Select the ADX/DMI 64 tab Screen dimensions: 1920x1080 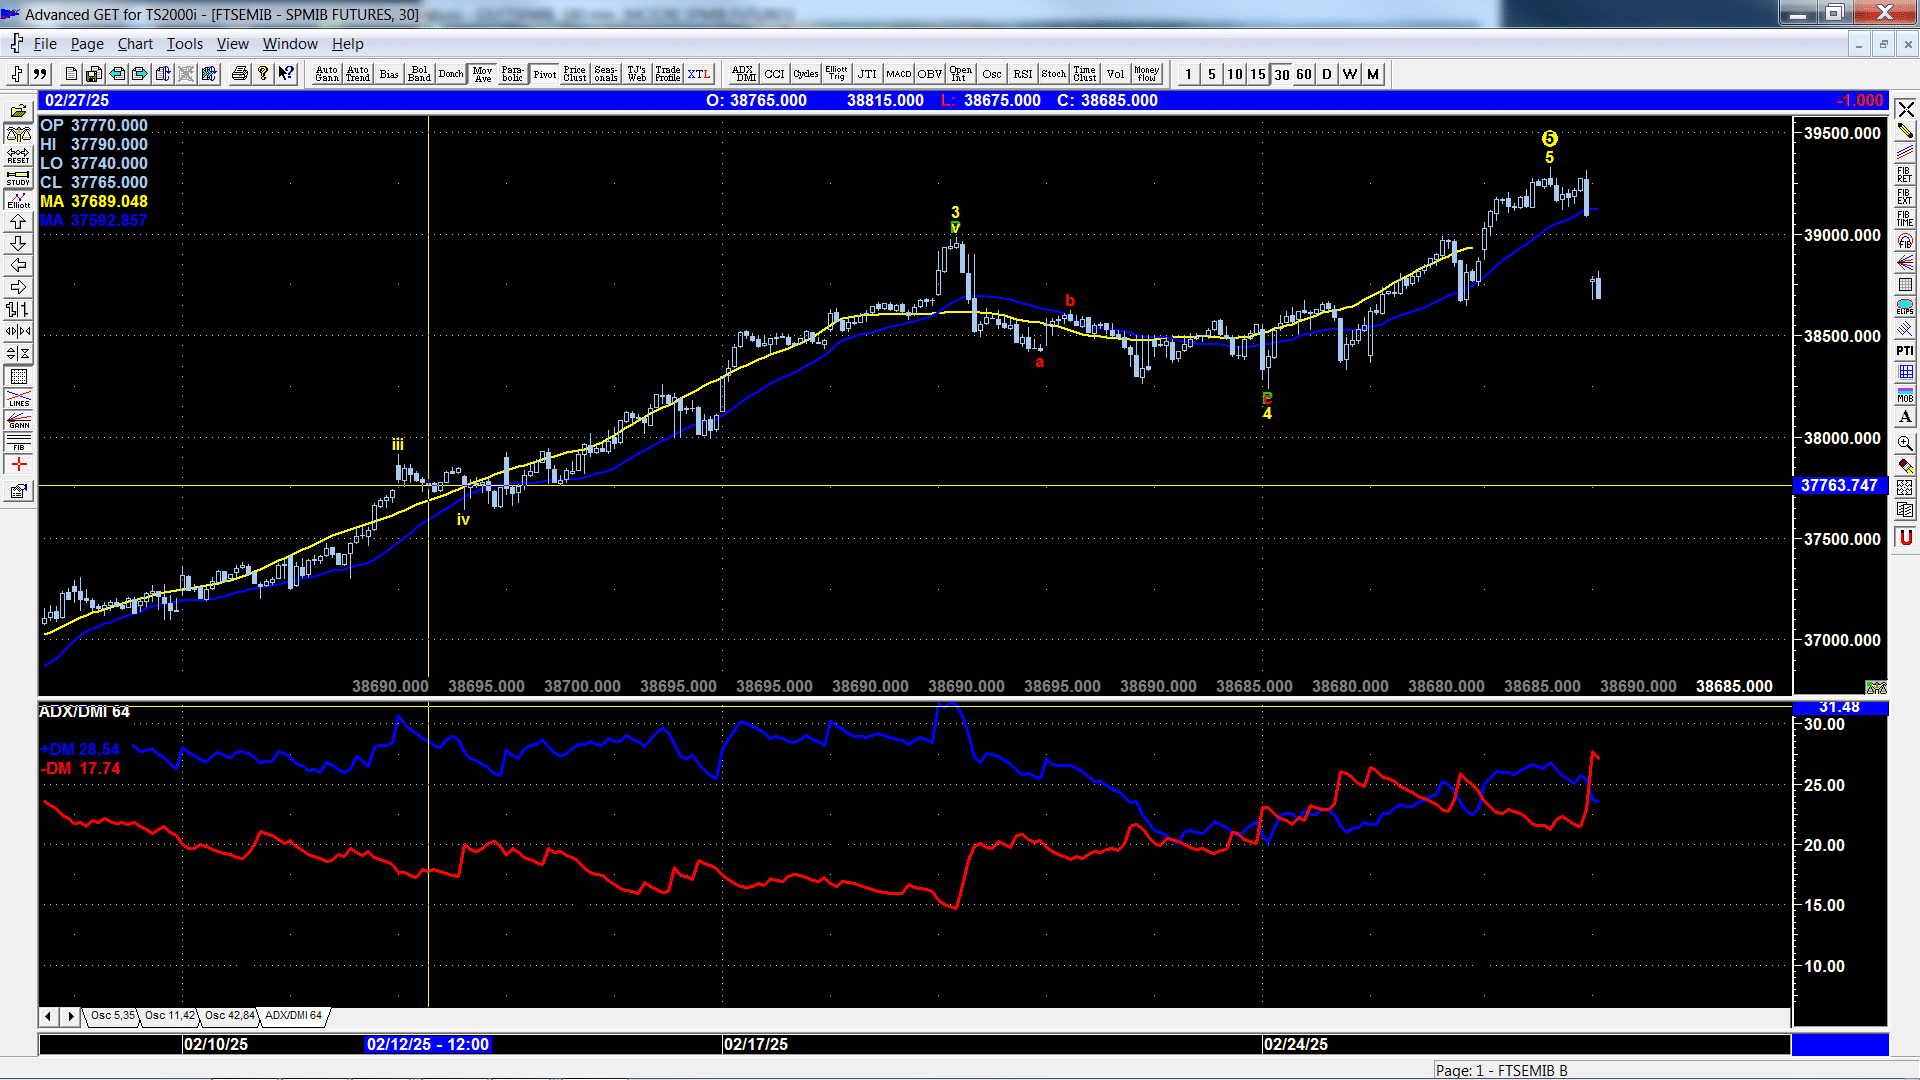(293, 1015)
